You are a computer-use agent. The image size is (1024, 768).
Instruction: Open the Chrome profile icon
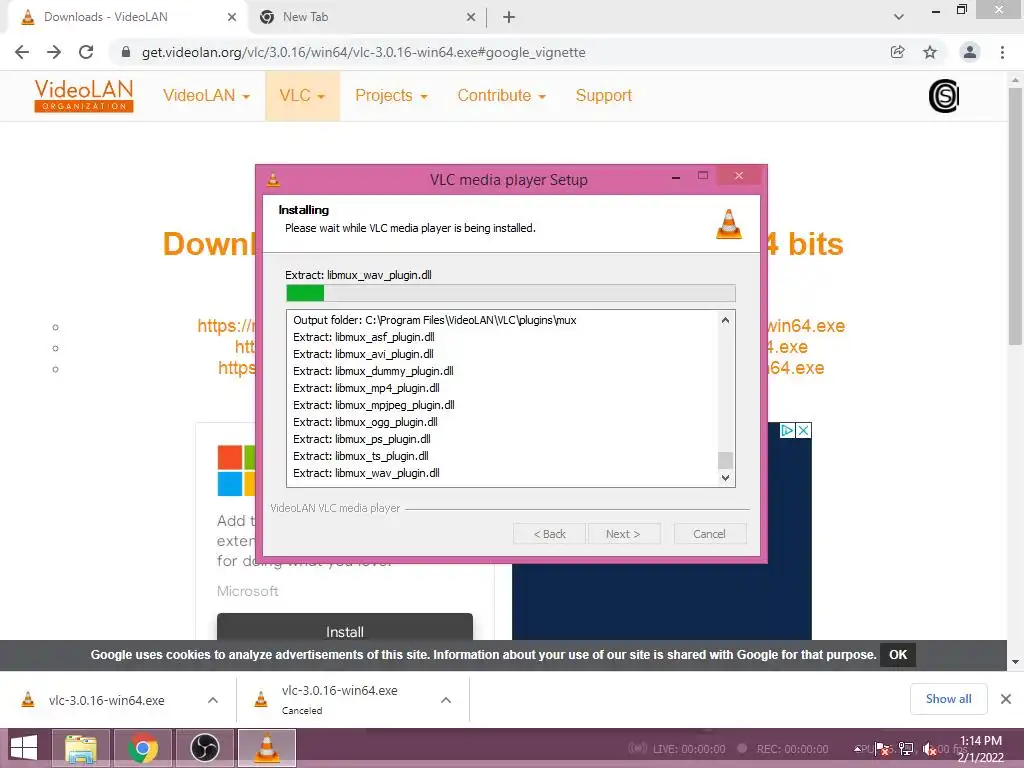pyautogui.click(x=970, y=52)
